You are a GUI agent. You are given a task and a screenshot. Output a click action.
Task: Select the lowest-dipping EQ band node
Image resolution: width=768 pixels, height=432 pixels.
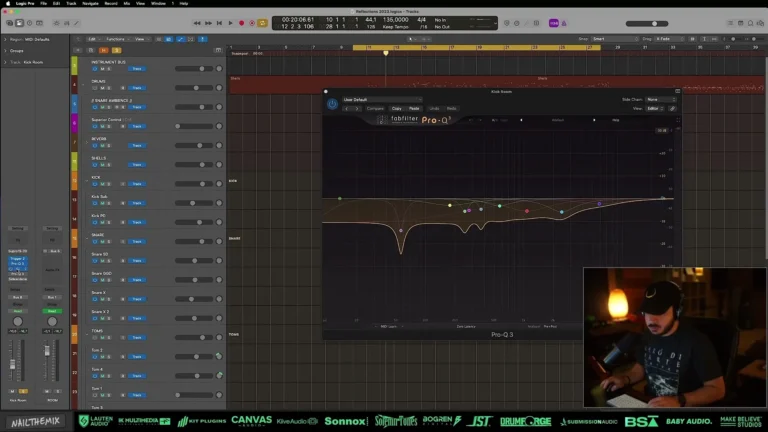coord(401,230)
